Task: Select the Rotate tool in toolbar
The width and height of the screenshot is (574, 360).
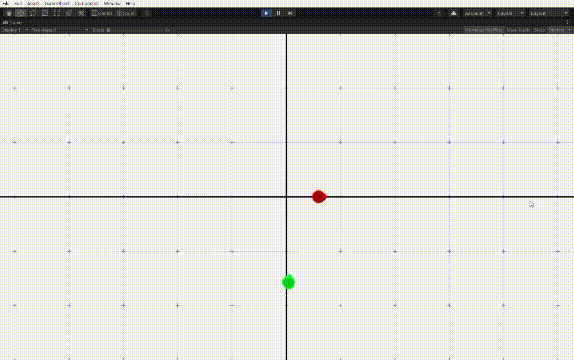Action: pyautogui.click(x=33, y=13)
